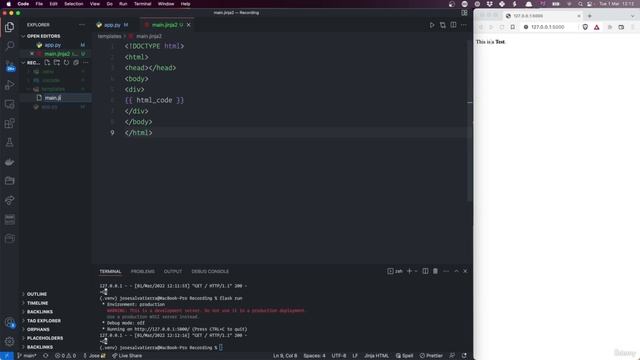Switch to the Output panel tab
The image size is (640, 360).
(173, 271)
